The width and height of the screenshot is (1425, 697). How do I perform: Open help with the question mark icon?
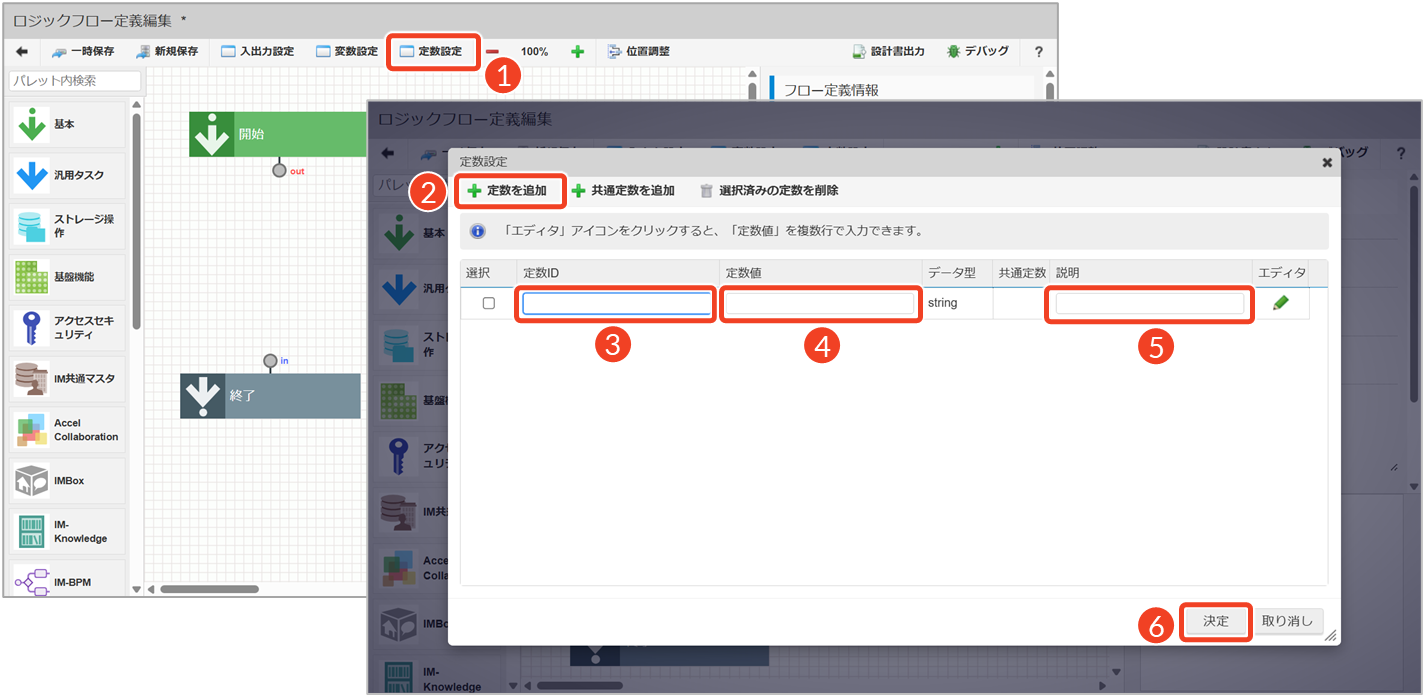click(x=1038, y=51)
